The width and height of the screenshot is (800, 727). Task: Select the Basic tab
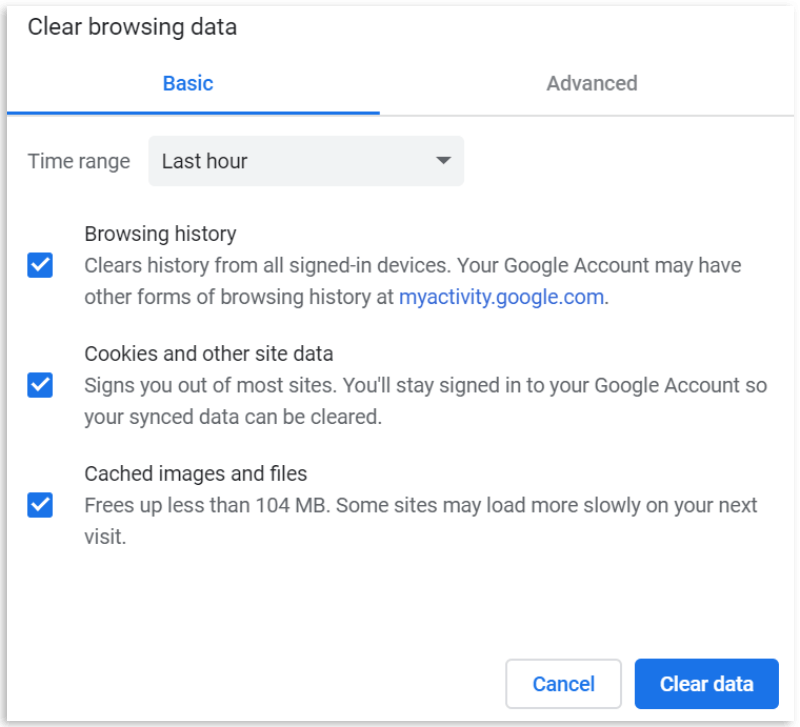[x=188, y=83]
